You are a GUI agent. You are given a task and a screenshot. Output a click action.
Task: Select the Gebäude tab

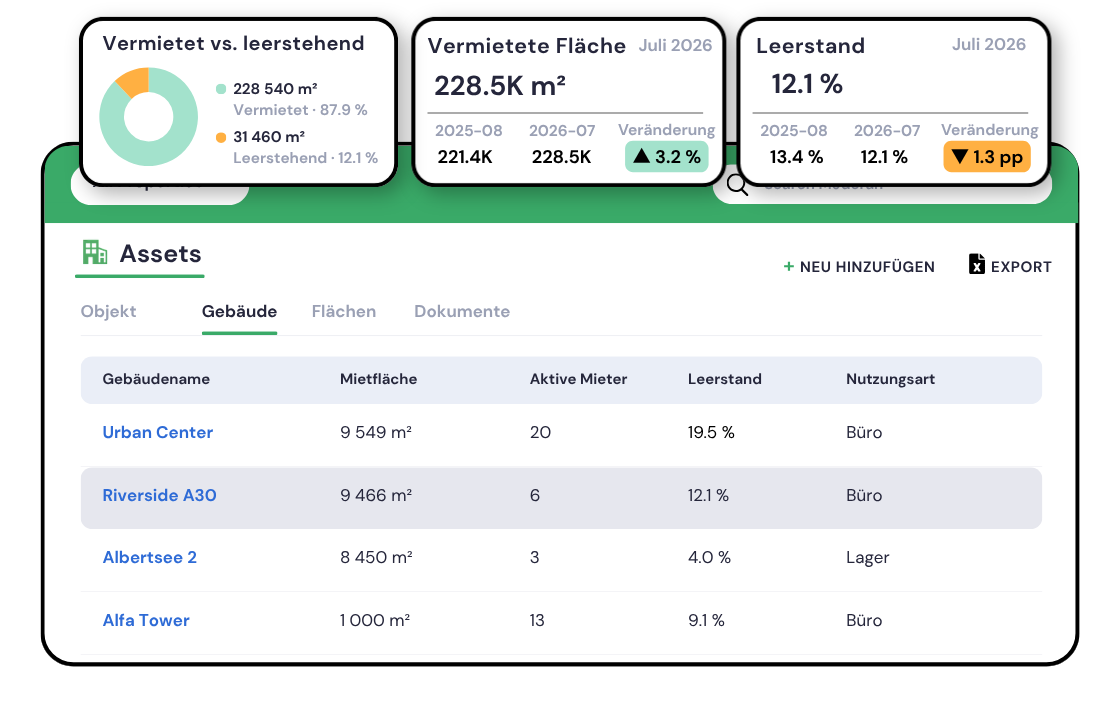(239, 311)
